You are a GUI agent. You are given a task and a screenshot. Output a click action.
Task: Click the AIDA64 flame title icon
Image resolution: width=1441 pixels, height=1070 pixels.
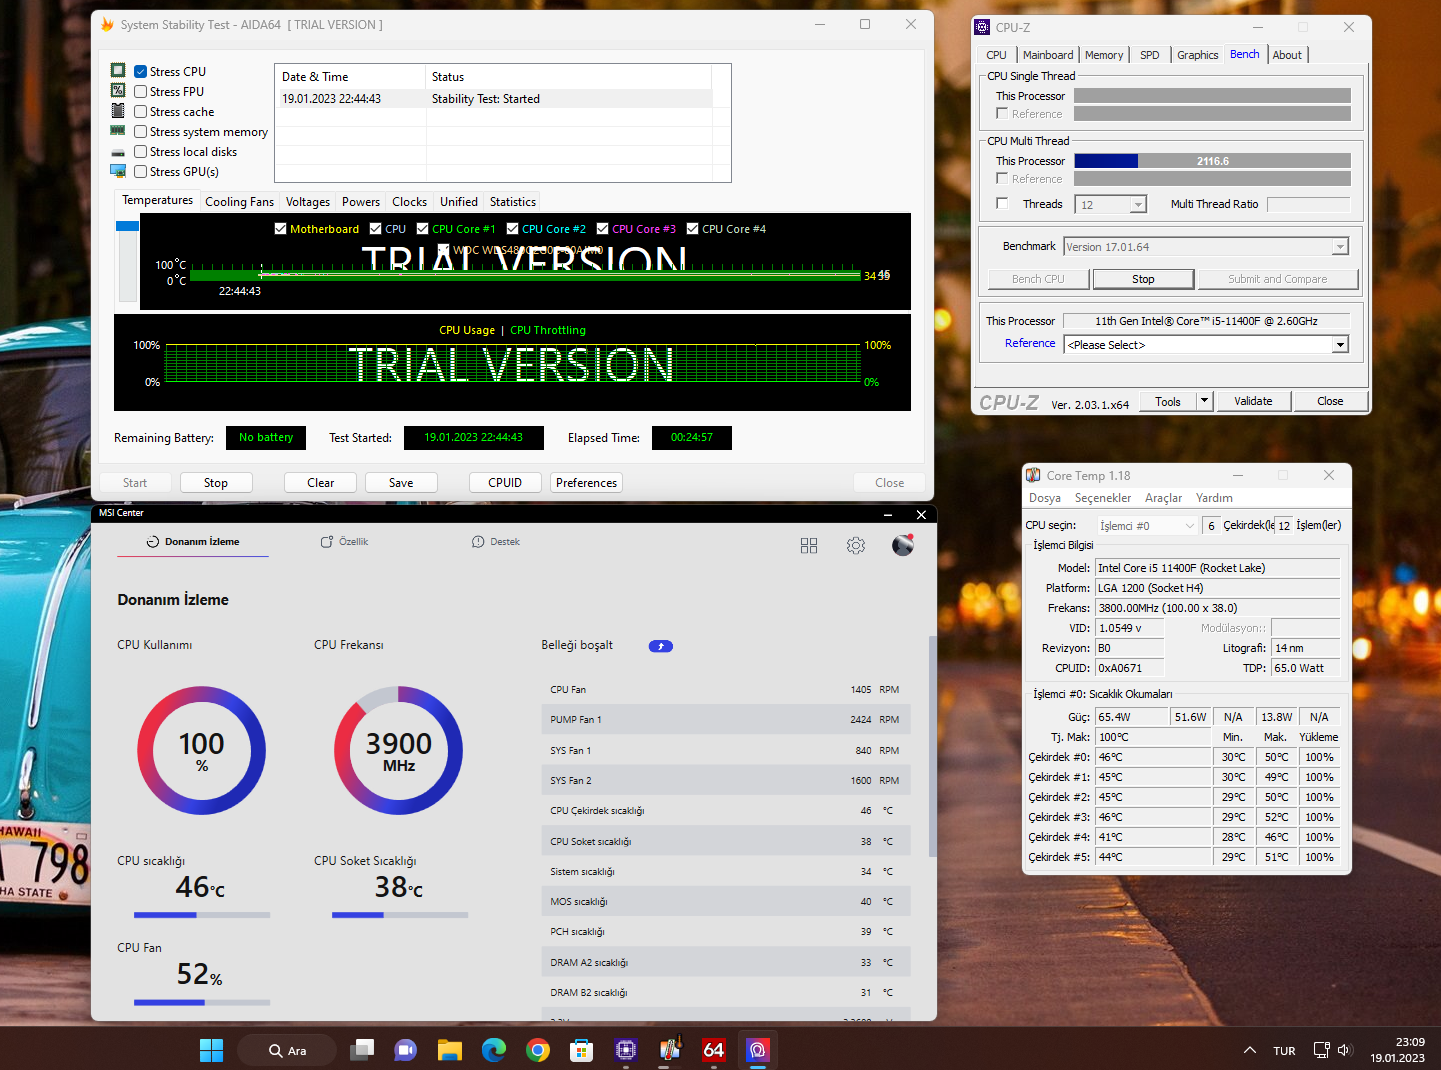coord(107,24)
